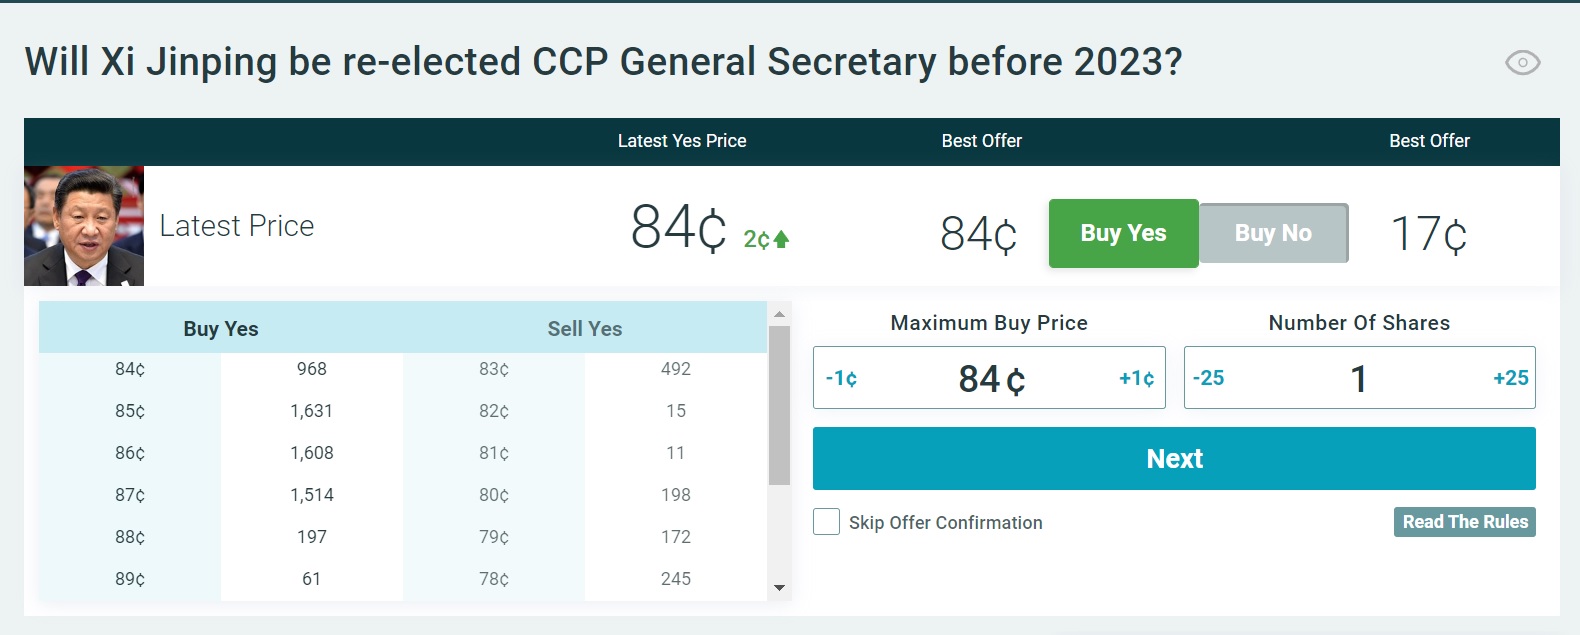This screenshot has width=1580, height=635.
Task: Click the order book vertical scrollbar thumb
Action: (x=779, y=405)
